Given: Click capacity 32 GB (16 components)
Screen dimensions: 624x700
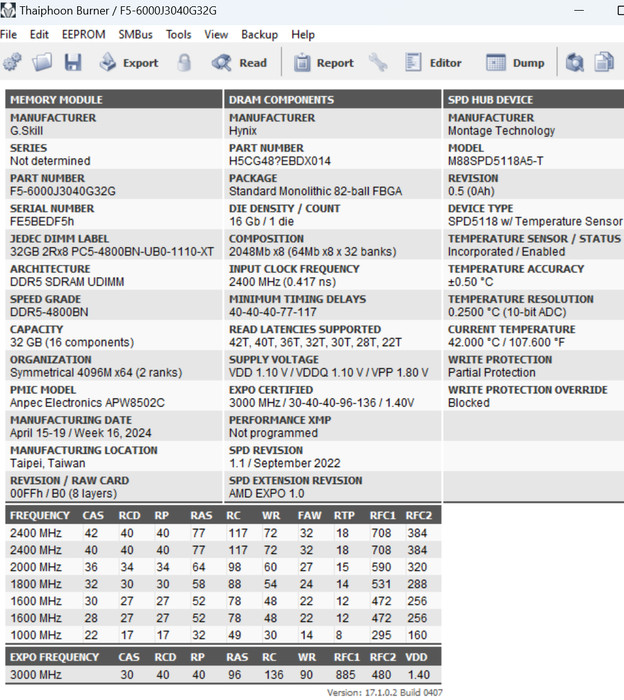Looking at the screenshot, I should coord(72,342).
